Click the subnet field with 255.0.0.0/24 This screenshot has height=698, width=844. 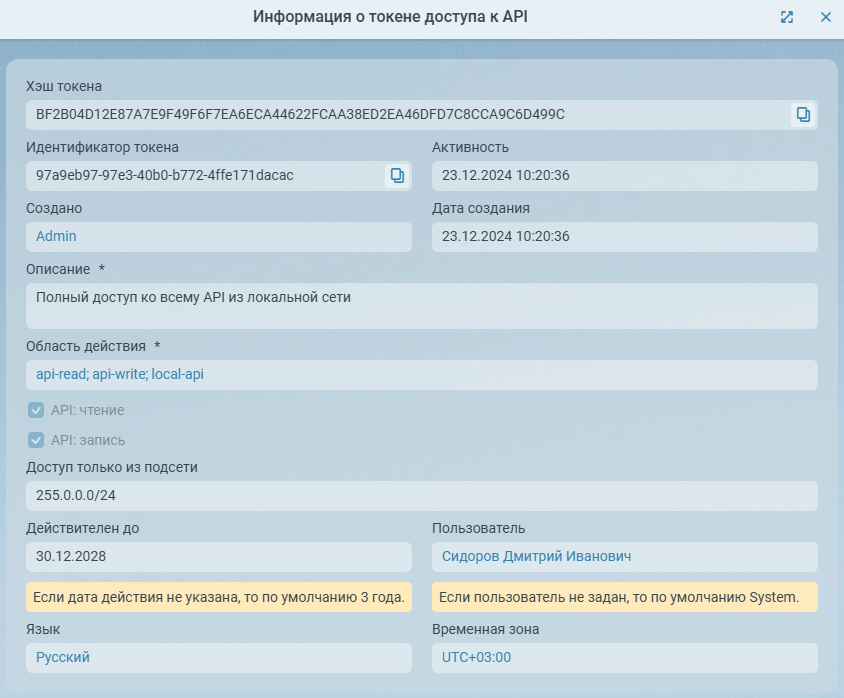pos(420,496)
